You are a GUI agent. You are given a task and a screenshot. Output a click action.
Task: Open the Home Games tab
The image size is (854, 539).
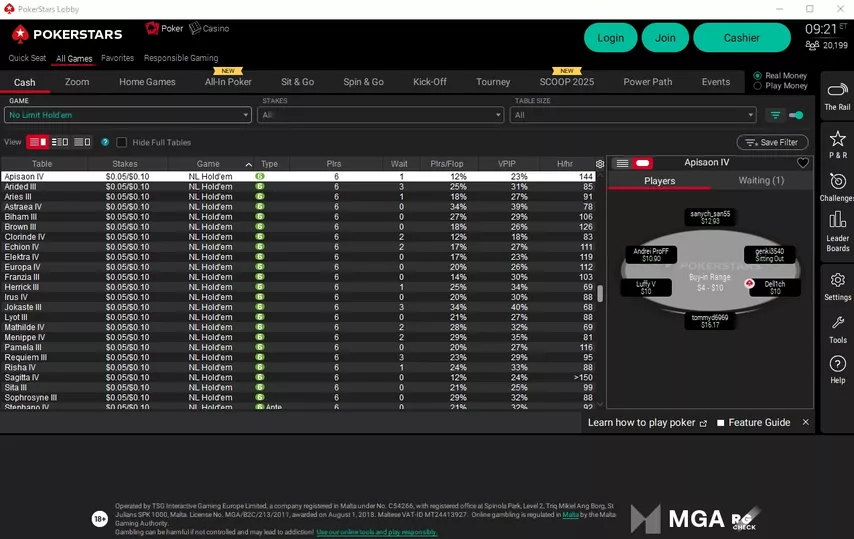pyautogui.click(x=147, y=82)
